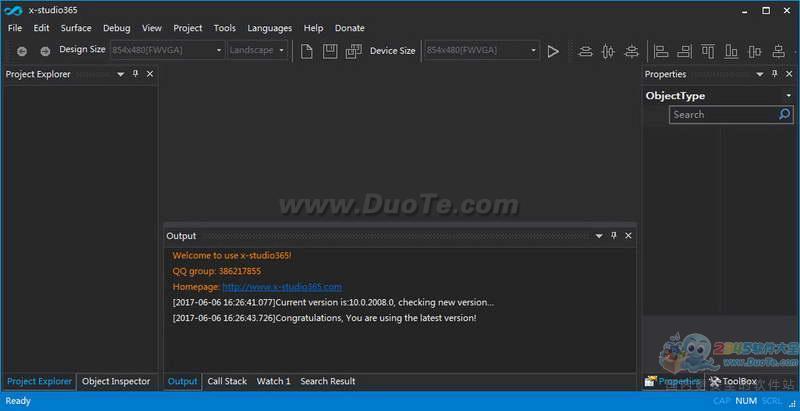The width and height of the screenshot is (800, 411).
Task: Click the 'QQ group: 386217855' line
Action: (217, 271)
